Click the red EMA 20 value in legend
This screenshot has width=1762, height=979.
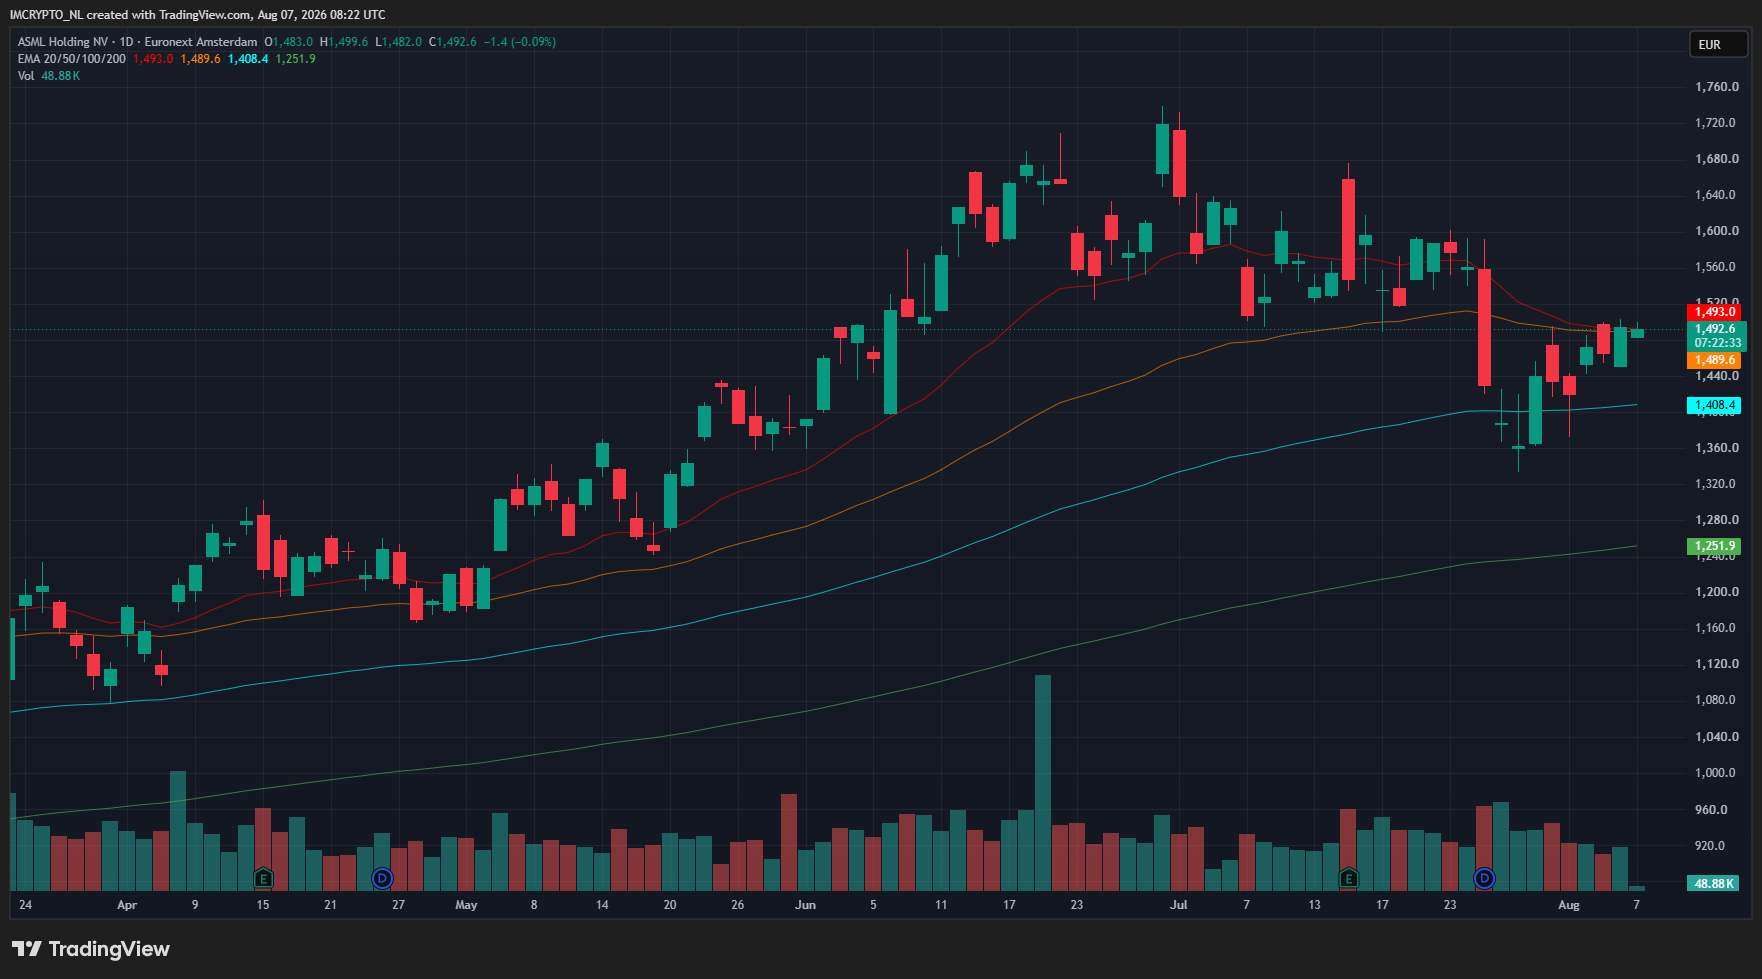coord(153,59)
